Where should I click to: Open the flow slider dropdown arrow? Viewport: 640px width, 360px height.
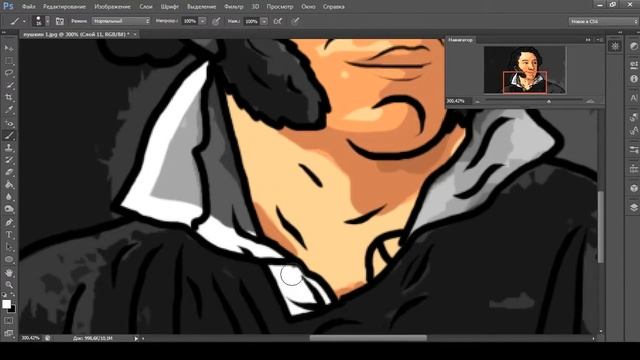[264, 21]
